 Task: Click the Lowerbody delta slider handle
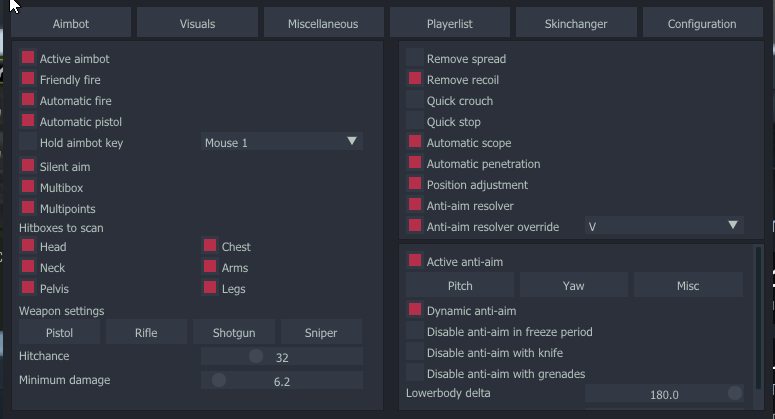(x=735, y=393)
